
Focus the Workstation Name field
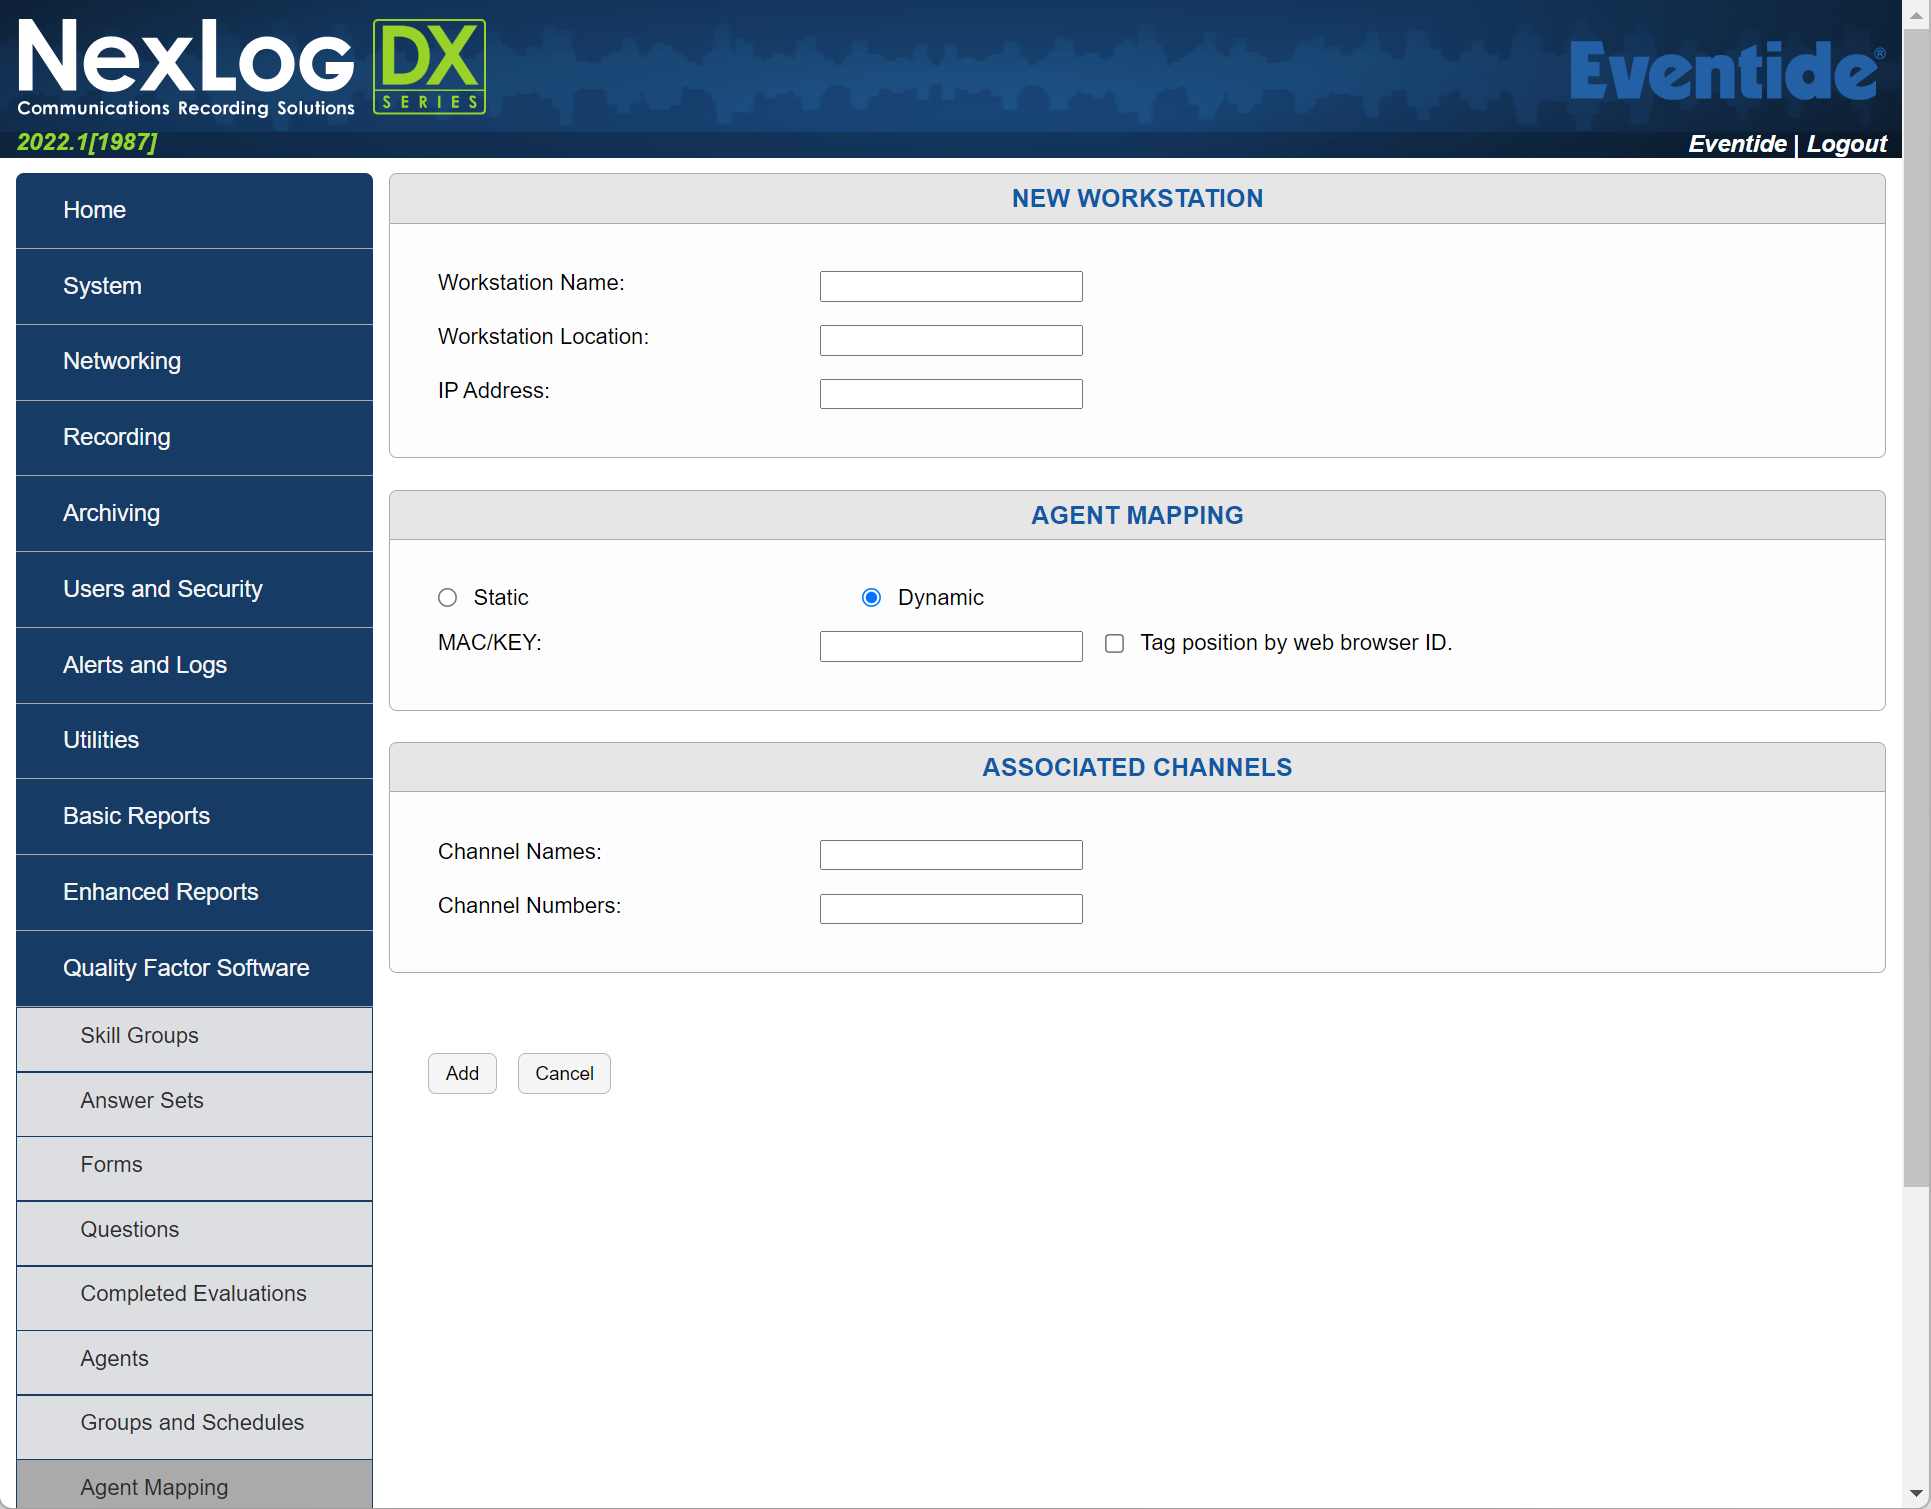coord(950,287)
